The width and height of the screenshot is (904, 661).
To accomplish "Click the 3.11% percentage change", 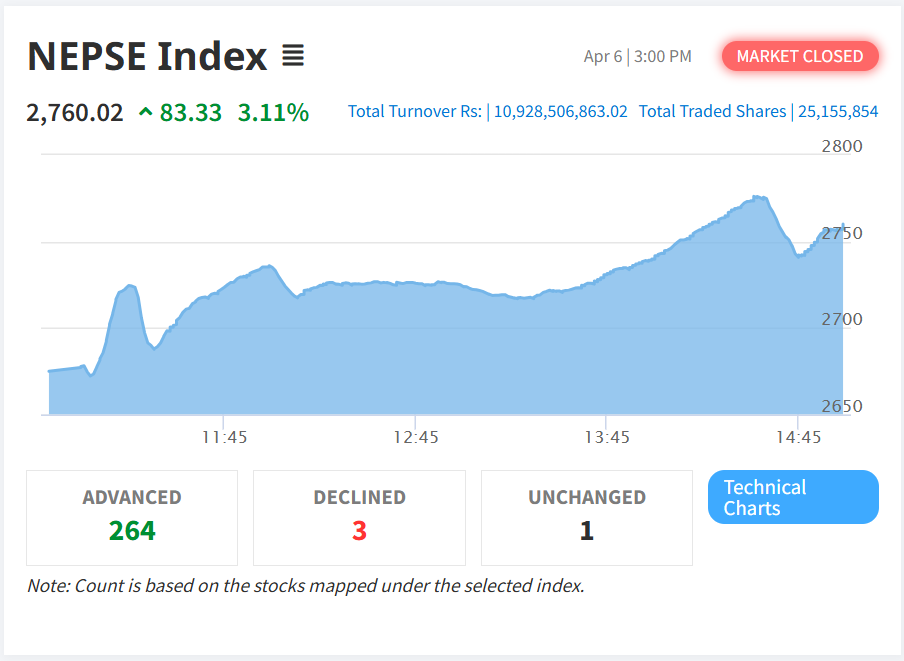I will point(273,112).
